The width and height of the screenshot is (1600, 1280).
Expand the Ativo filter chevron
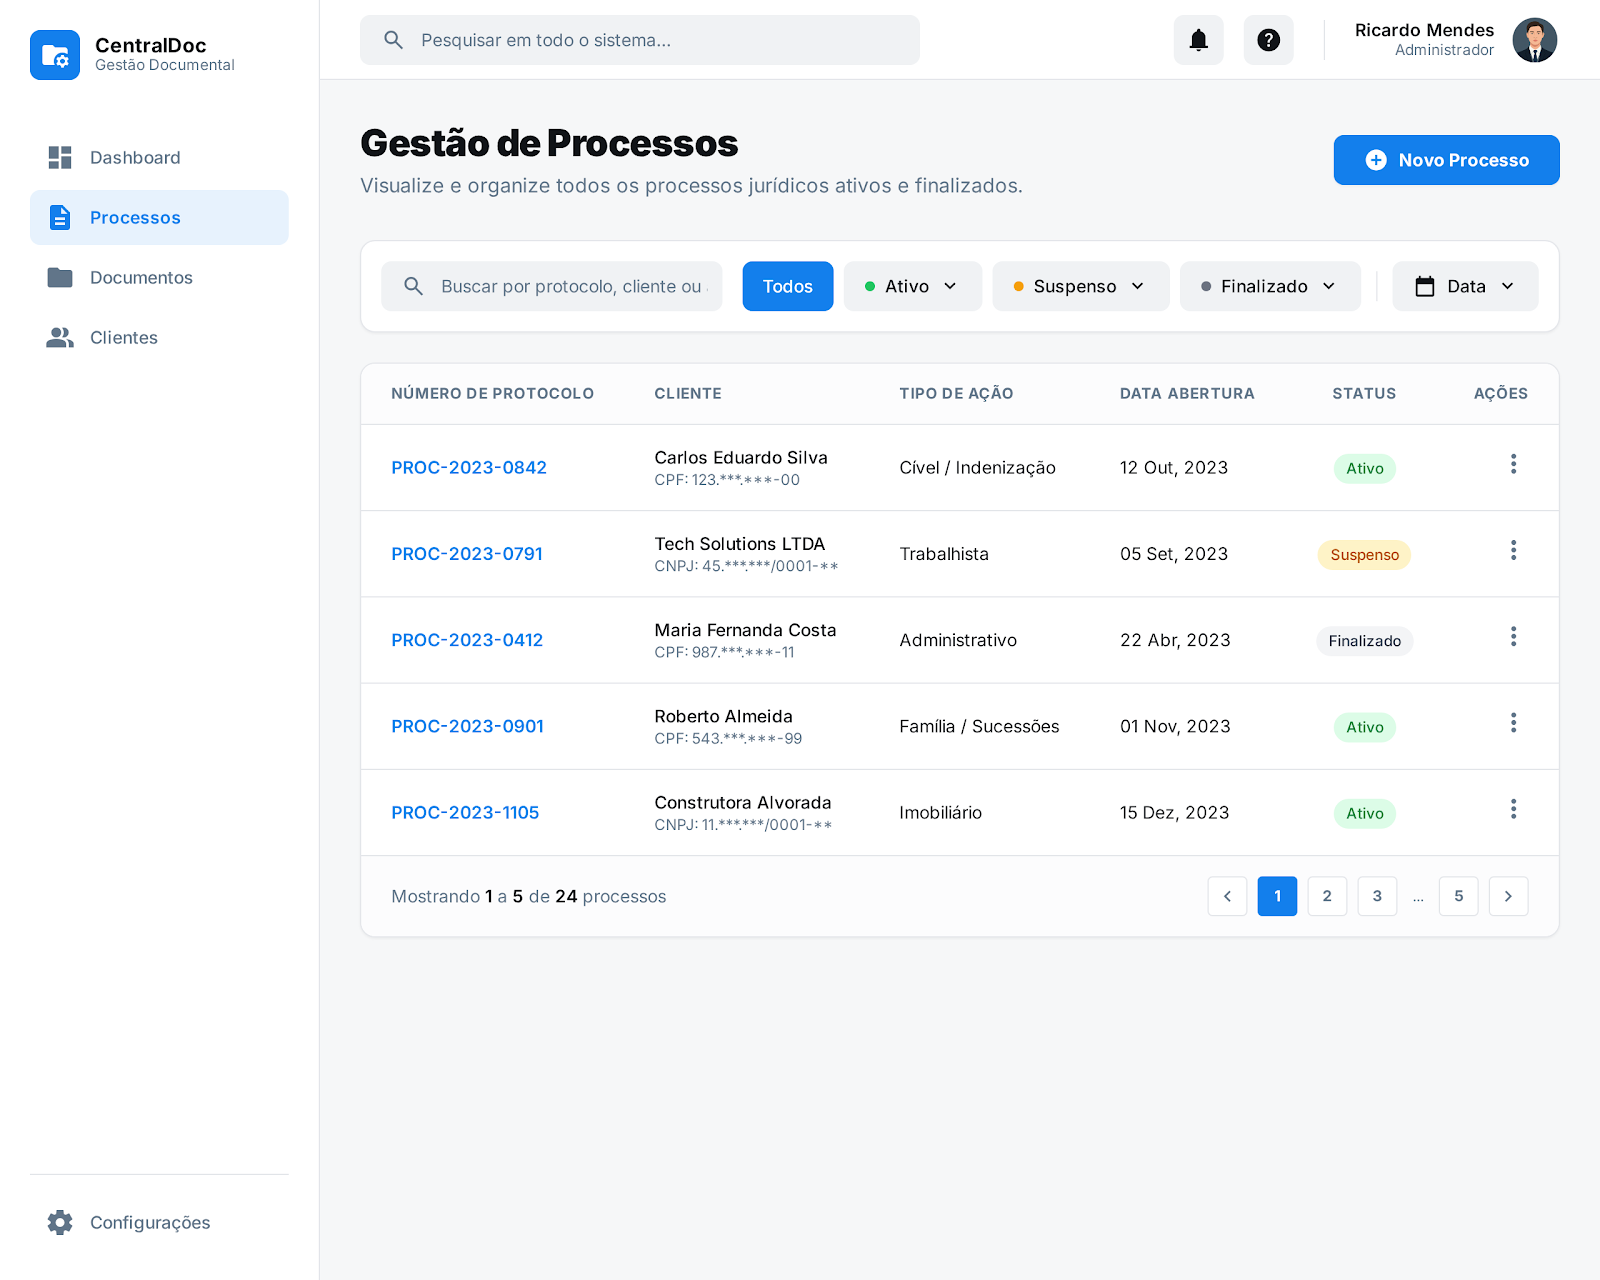[x=951, y=286]
